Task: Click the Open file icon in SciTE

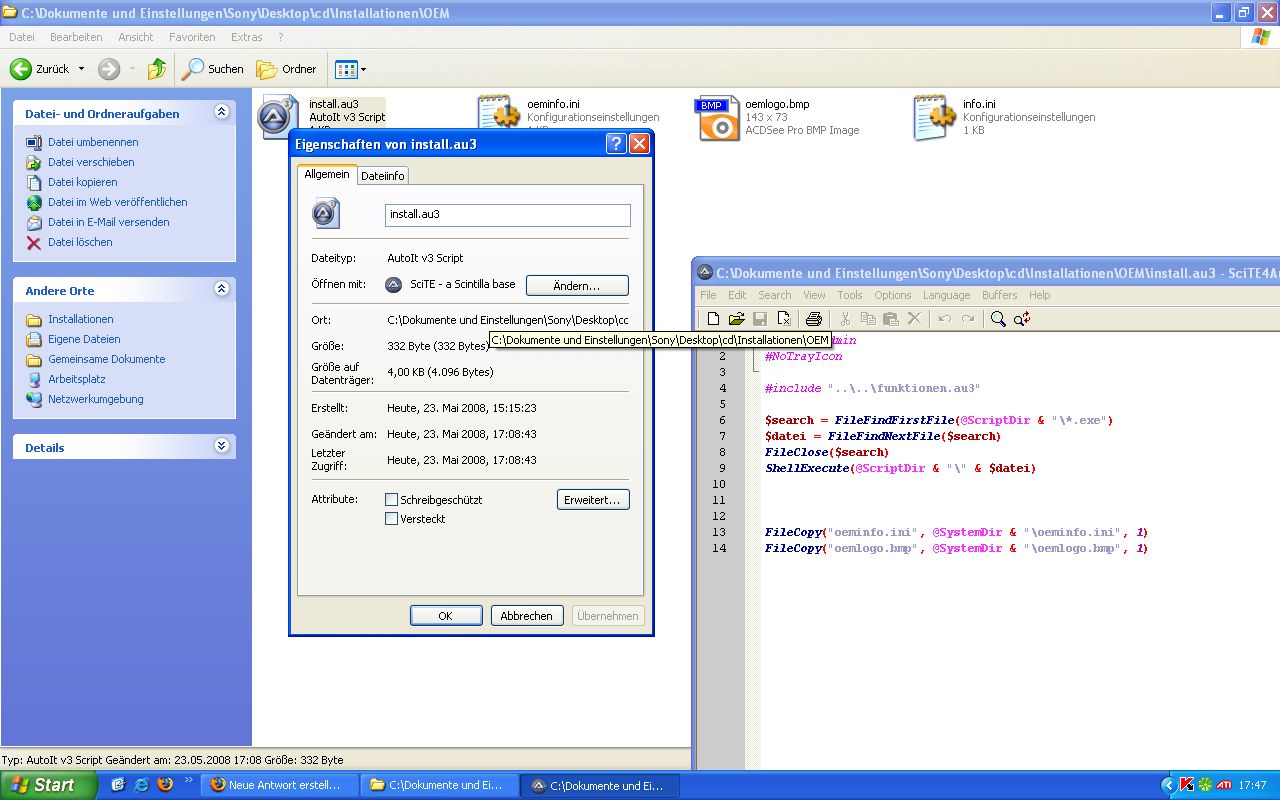Action: pos(736,319)
